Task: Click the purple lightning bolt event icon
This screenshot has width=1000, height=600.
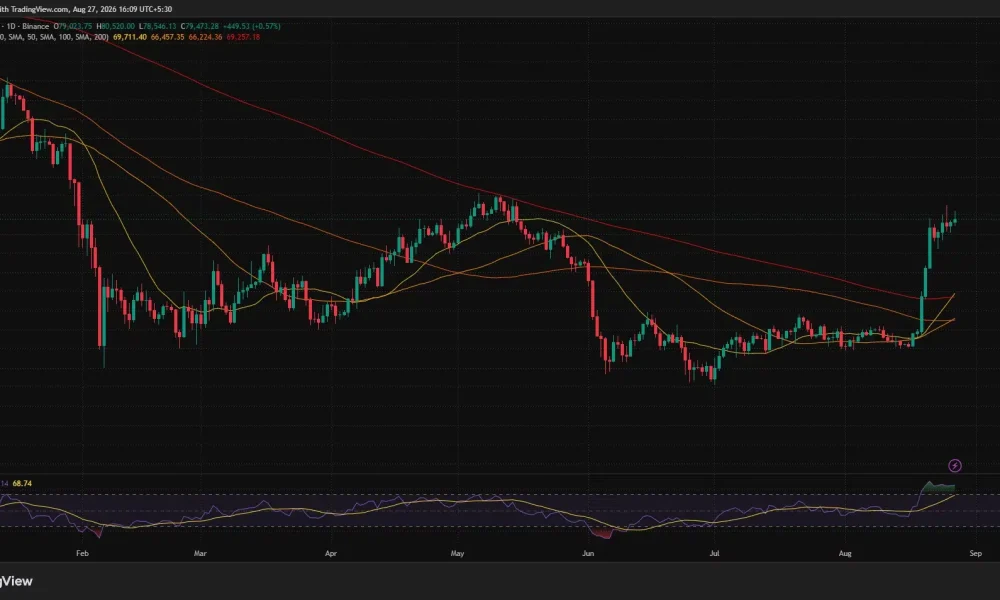Action: pyautogui.click(x=955, y=465)
